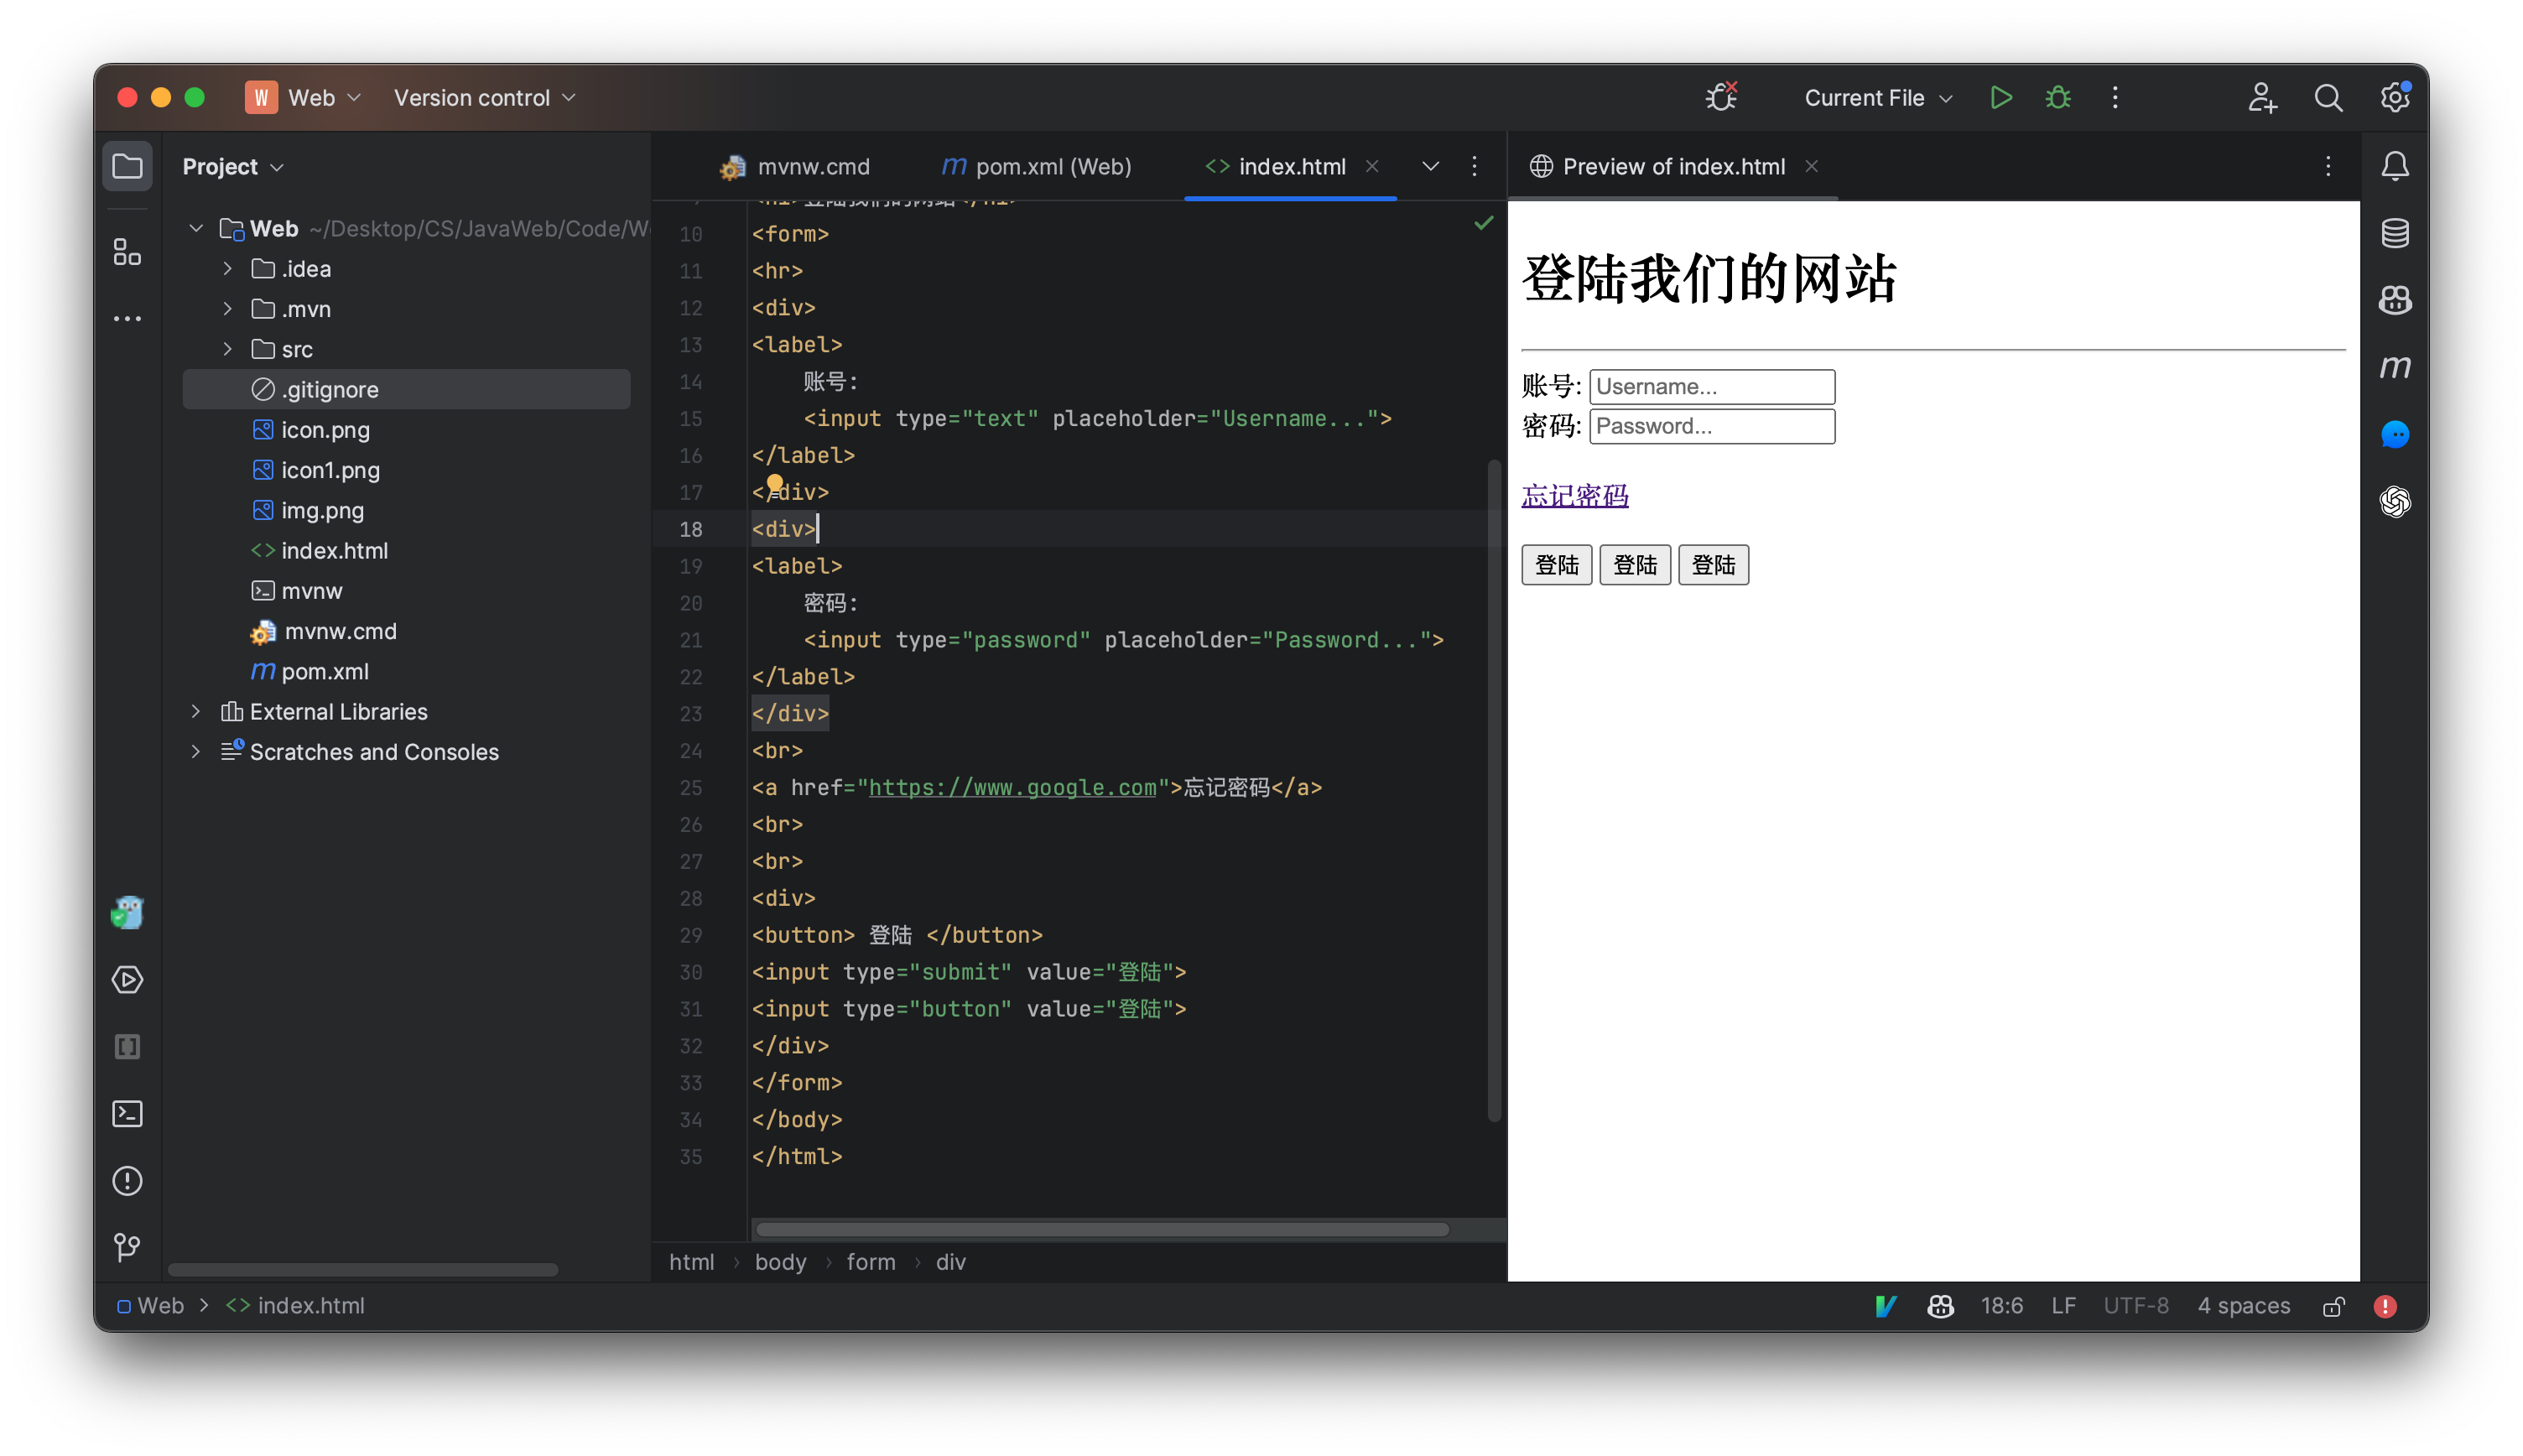Open the Terminal tool window

click(x=127, y=1113)
